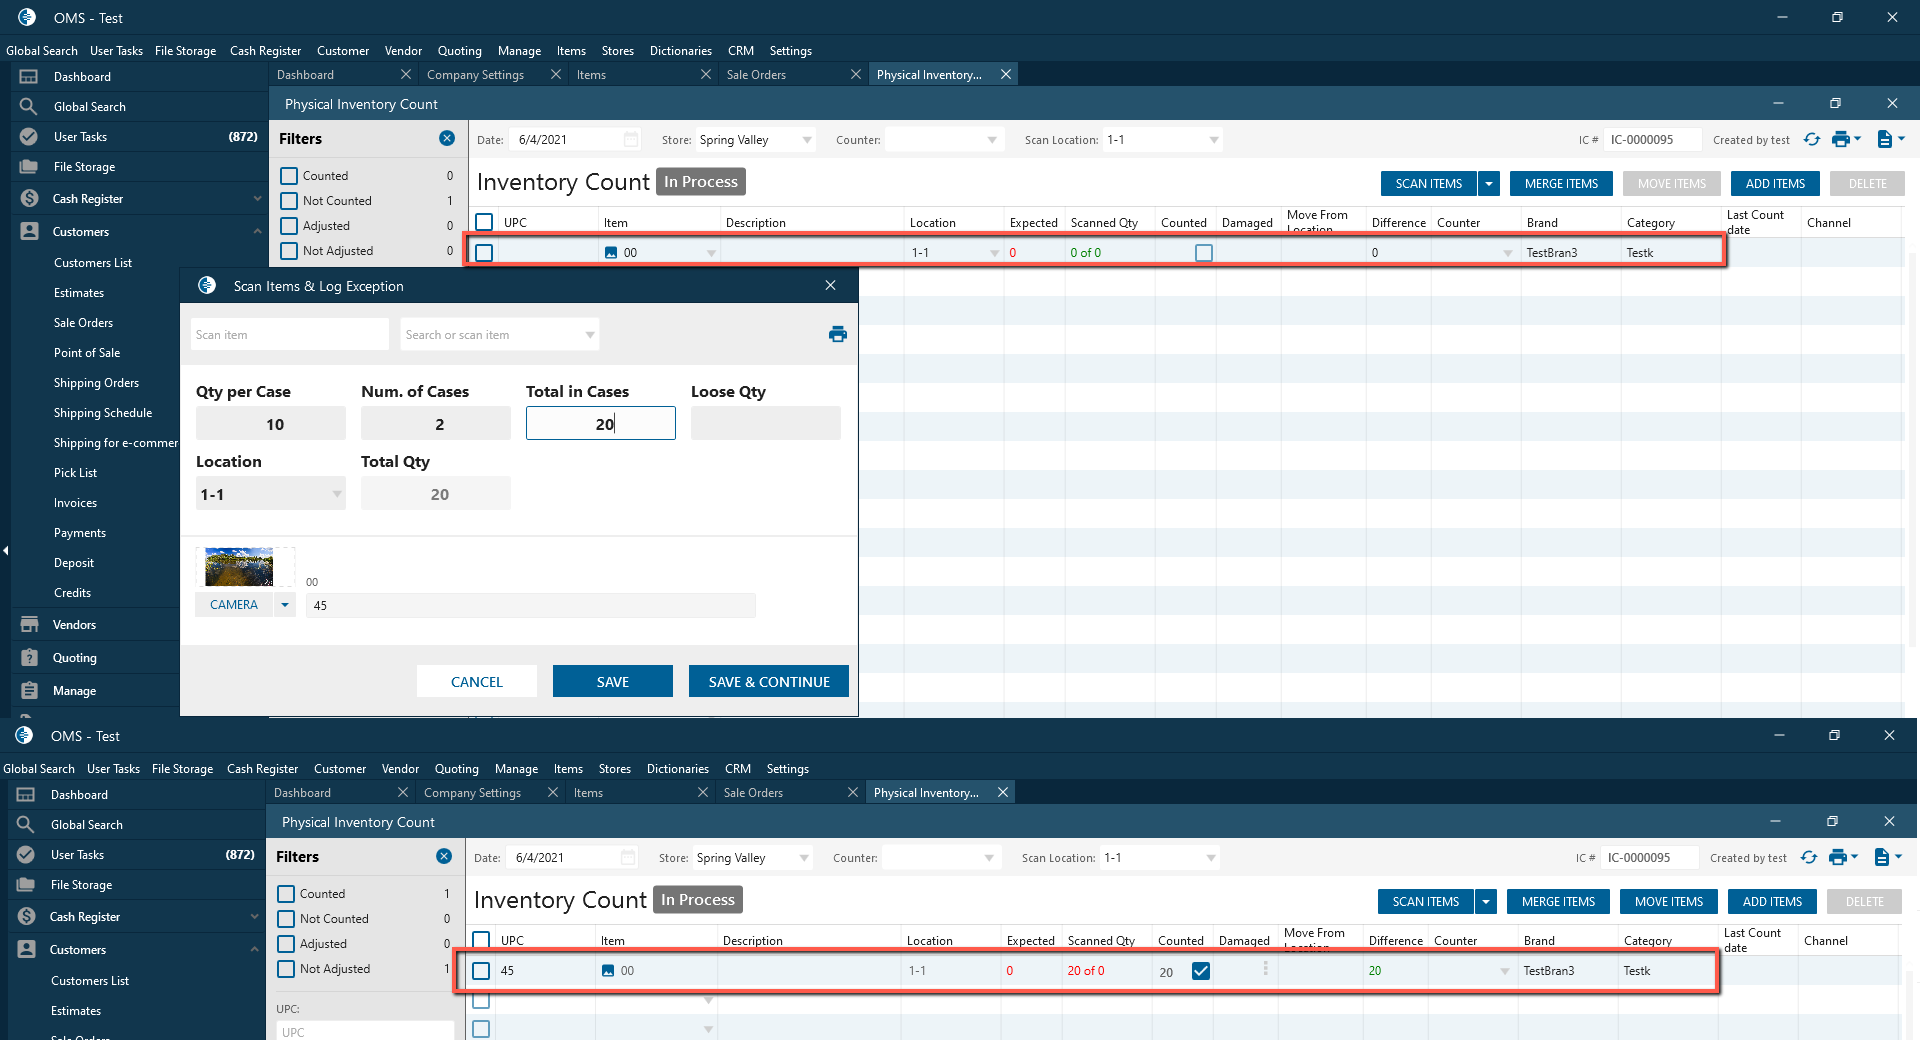This screenshot has height=1040, width=1920.
Task: Click Cash Register dollar icon in lower sidebar
Action: 25,917
